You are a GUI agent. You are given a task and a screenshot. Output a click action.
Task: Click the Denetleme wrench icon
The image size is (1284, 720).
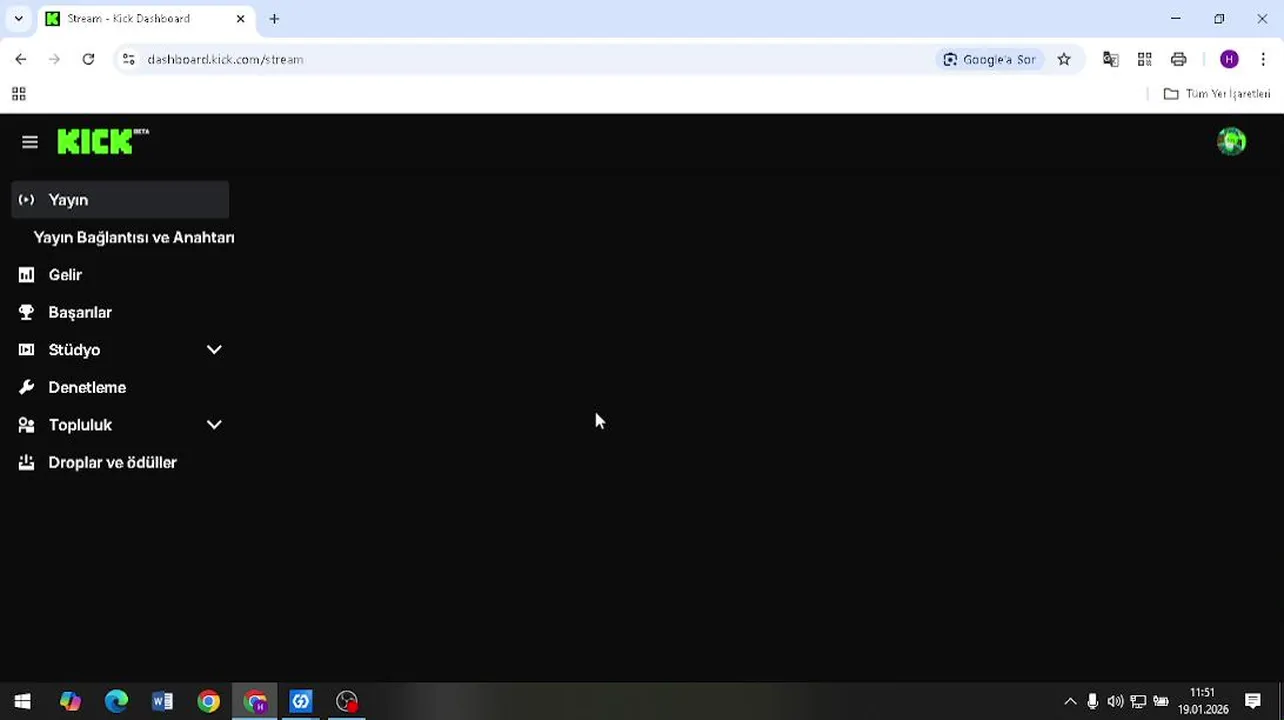(27, 387)
